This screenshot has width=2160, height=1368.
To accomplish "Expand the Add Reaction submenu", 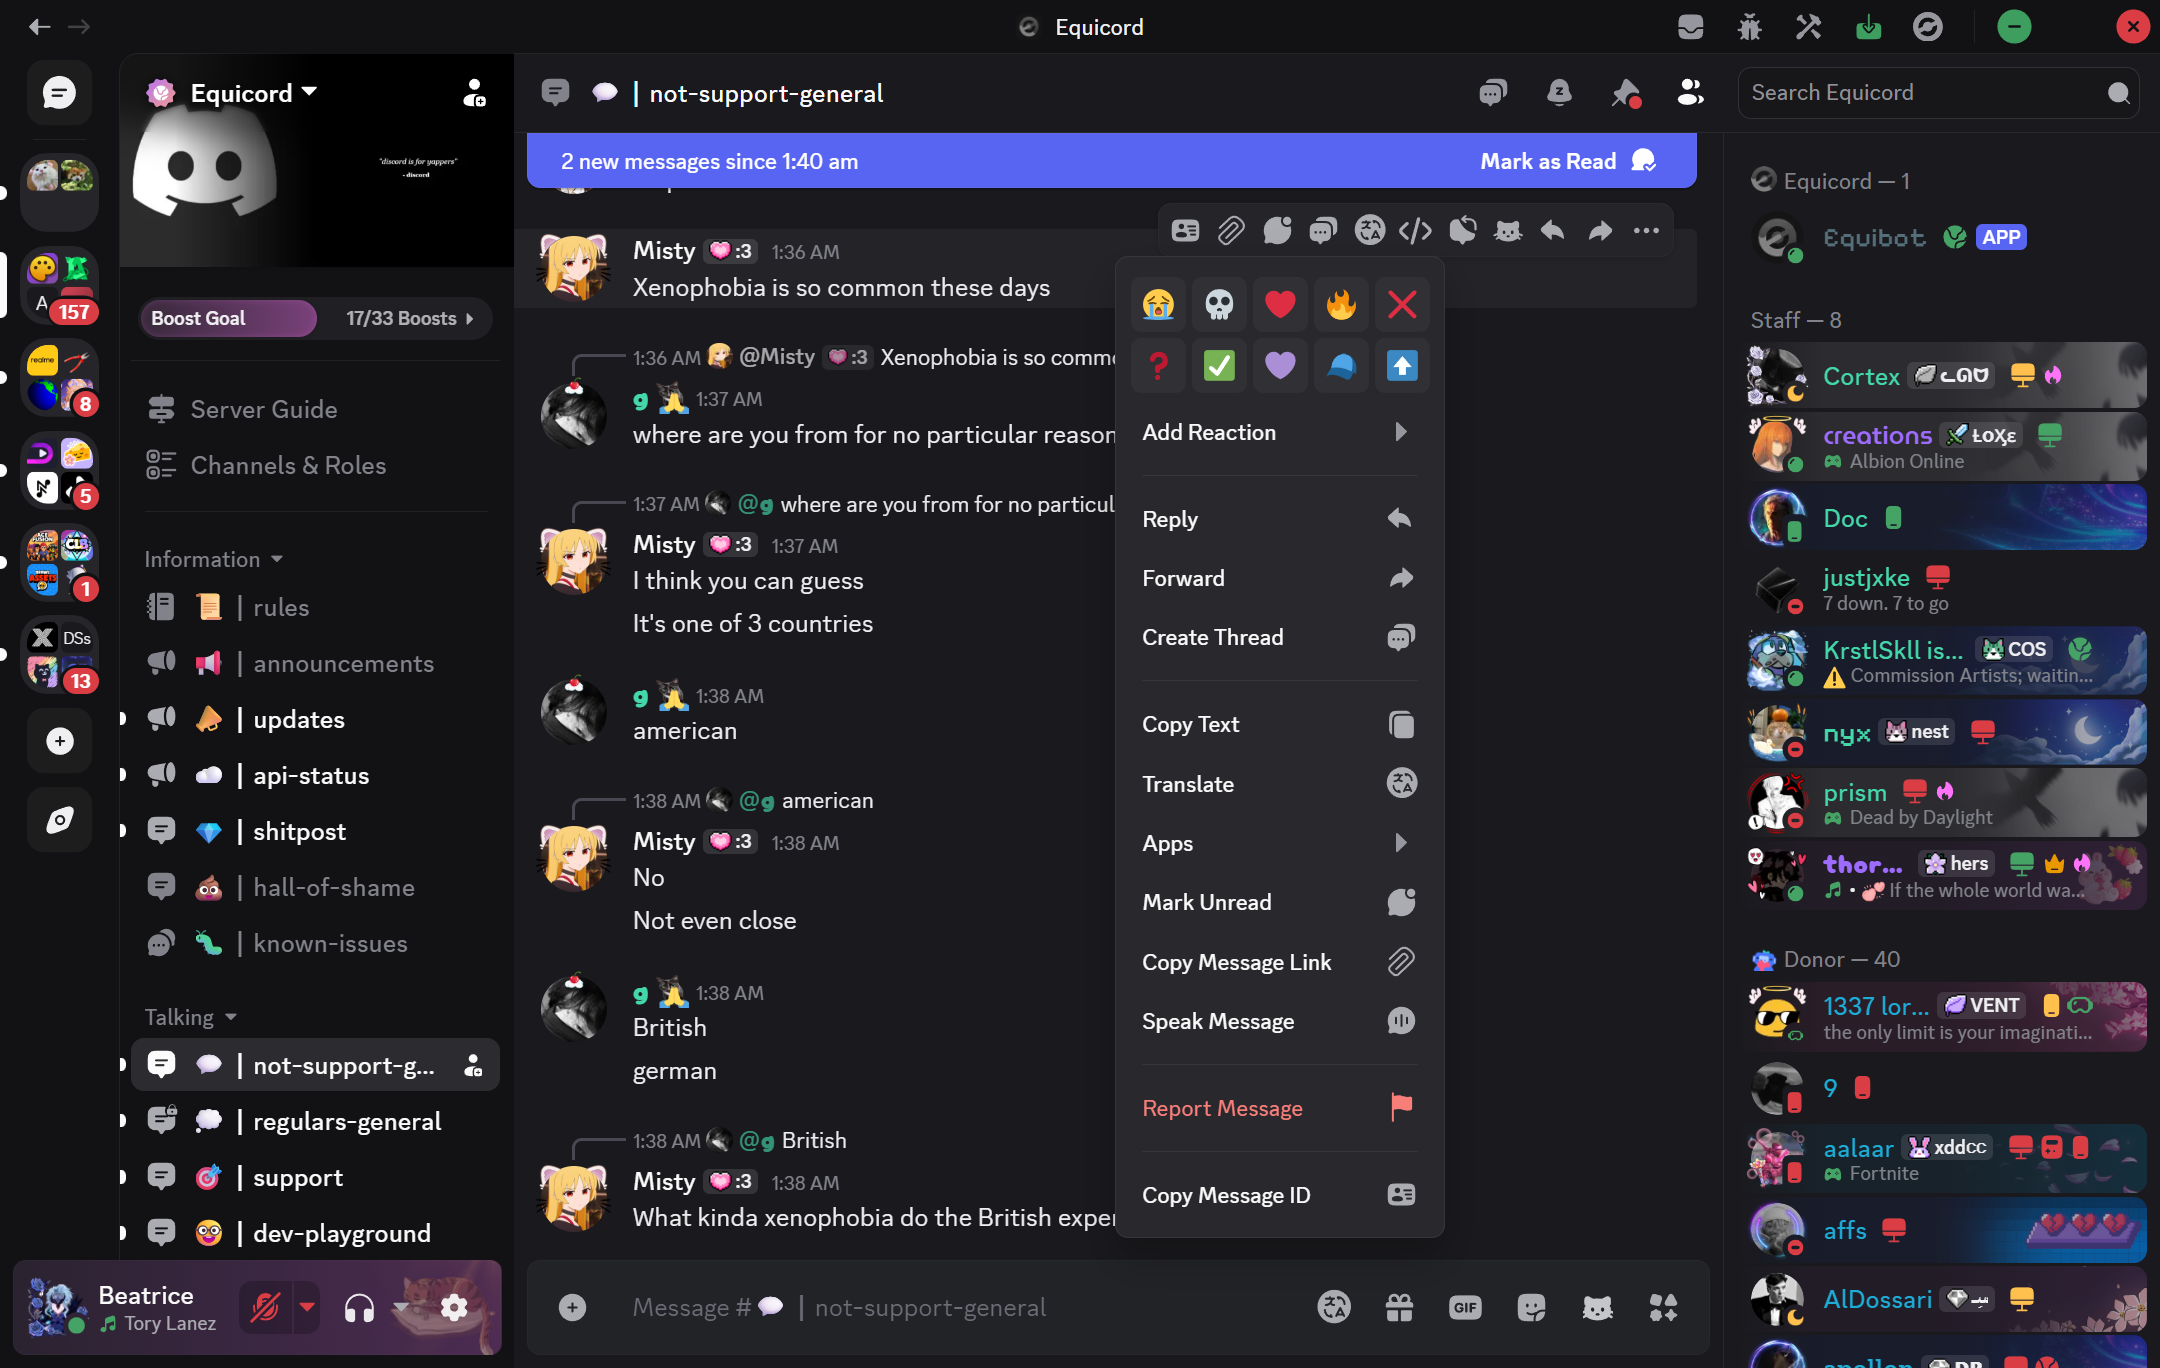I will tap(1280, 432).
